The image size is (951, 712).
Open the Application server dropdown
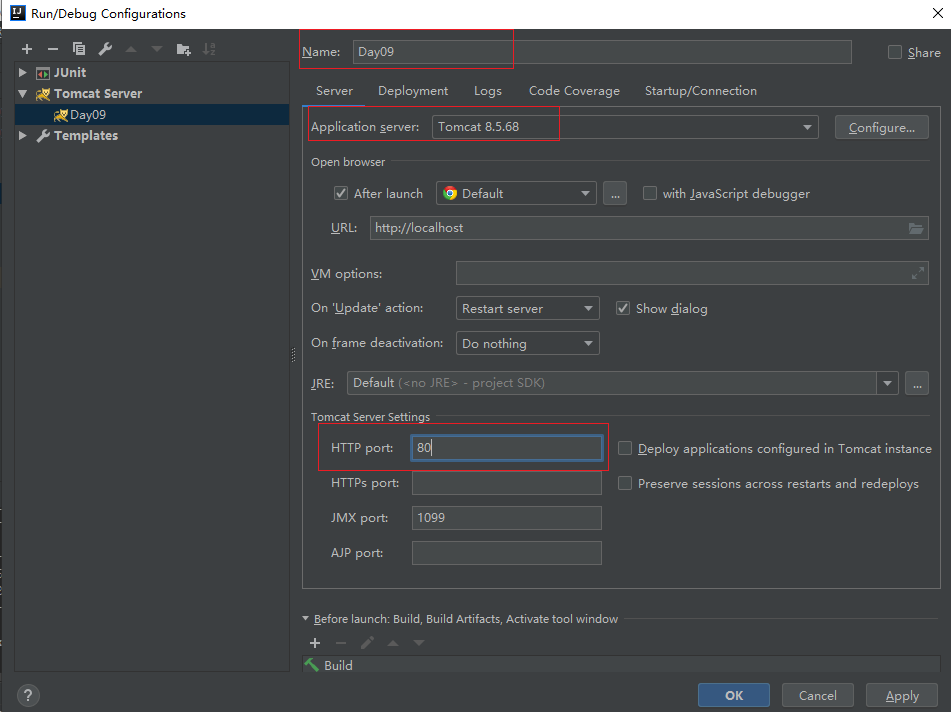pos(625,127)
